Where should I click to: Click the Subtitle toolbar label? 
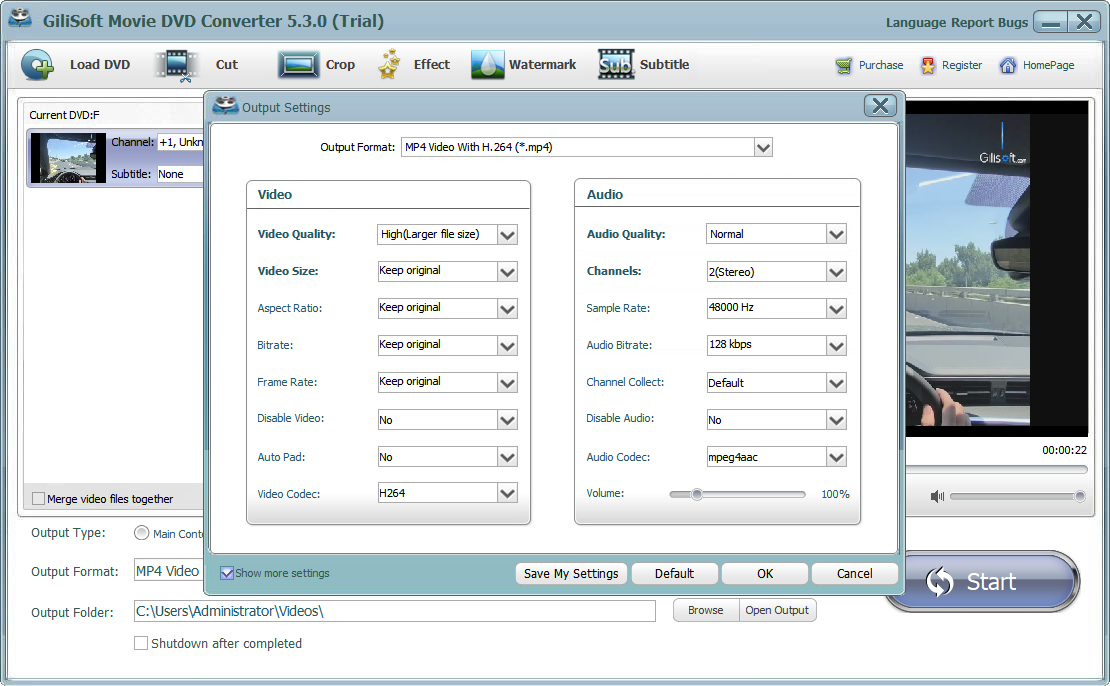(664, 64)
